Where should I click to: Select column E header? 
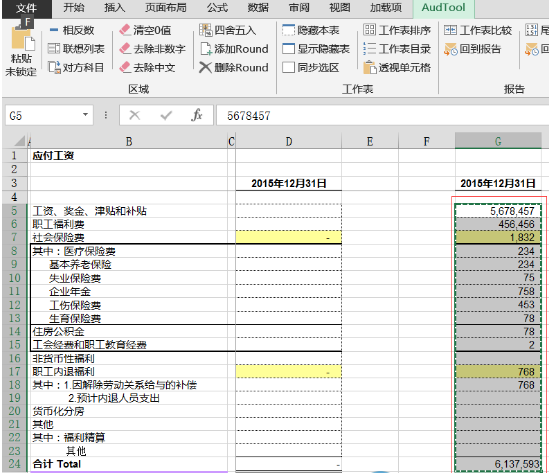(x=370, y=141)
